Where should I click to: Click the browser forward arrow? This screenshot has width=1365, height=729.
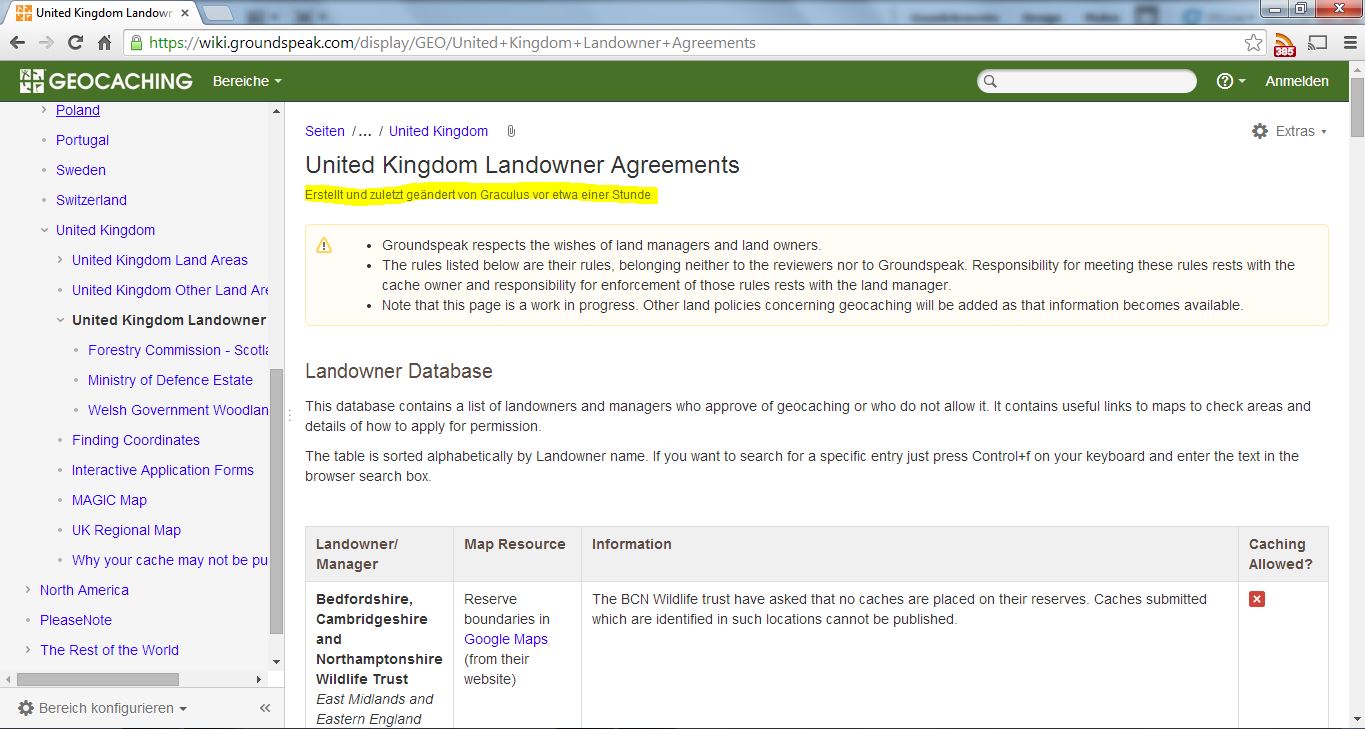(46, 43)
